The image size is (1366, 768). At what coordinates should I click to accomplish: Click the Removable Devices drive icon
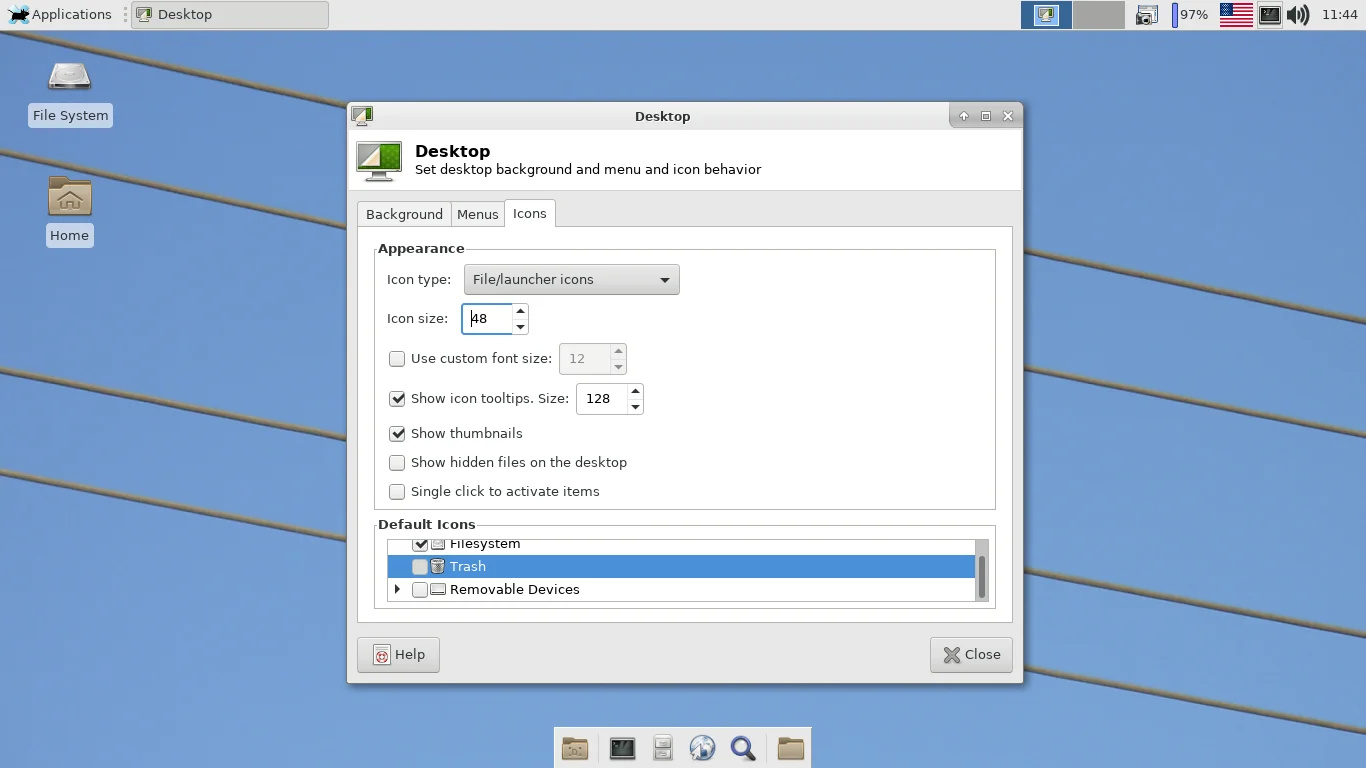438,590
